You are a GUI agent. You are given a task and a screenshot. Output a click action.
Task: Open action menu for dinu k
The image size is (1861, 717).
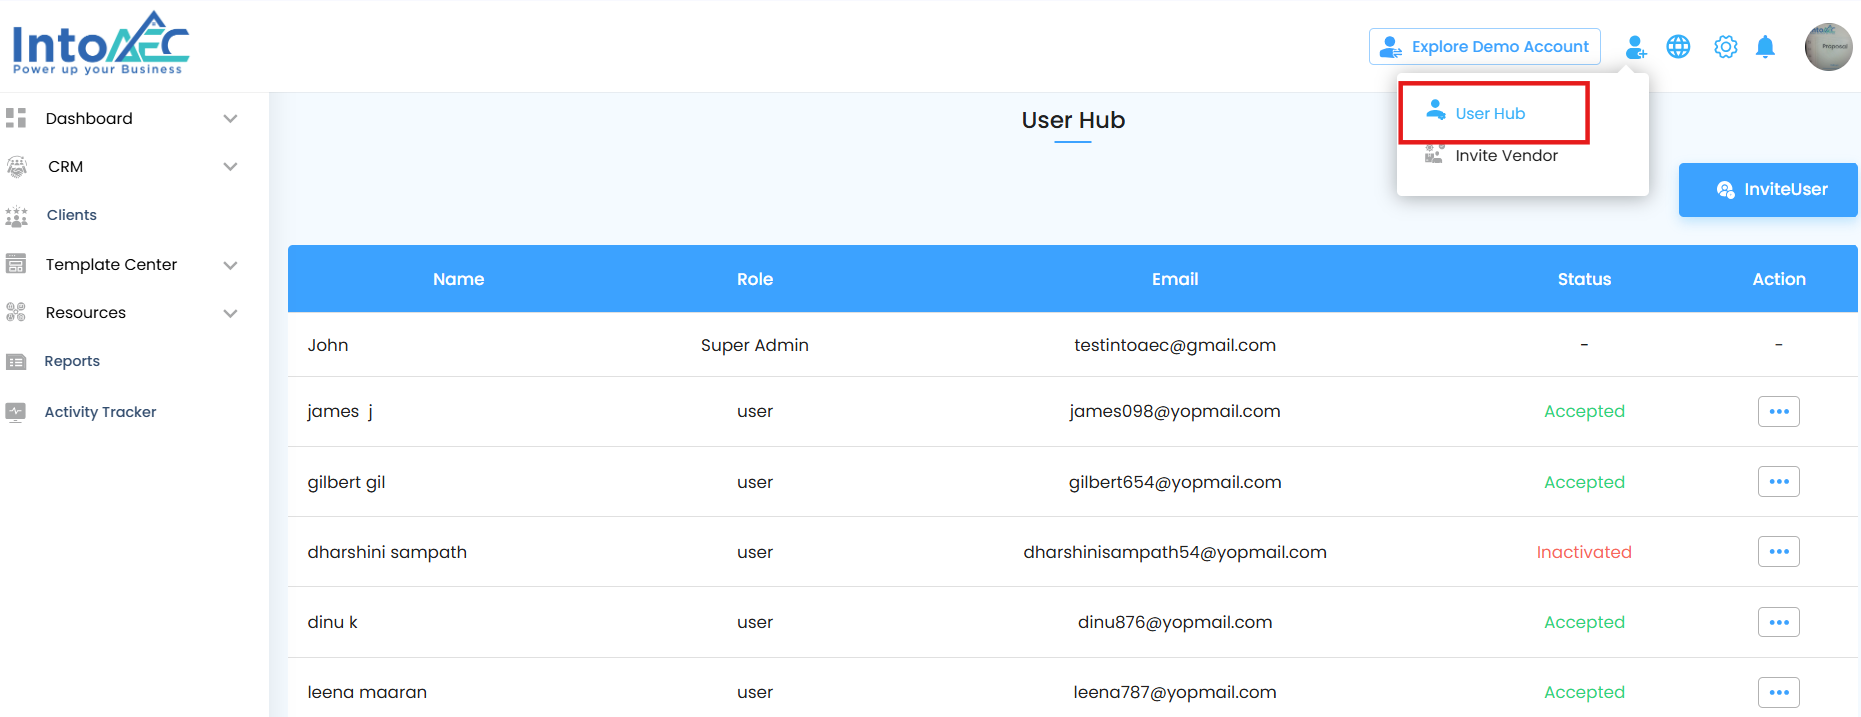1778,622
